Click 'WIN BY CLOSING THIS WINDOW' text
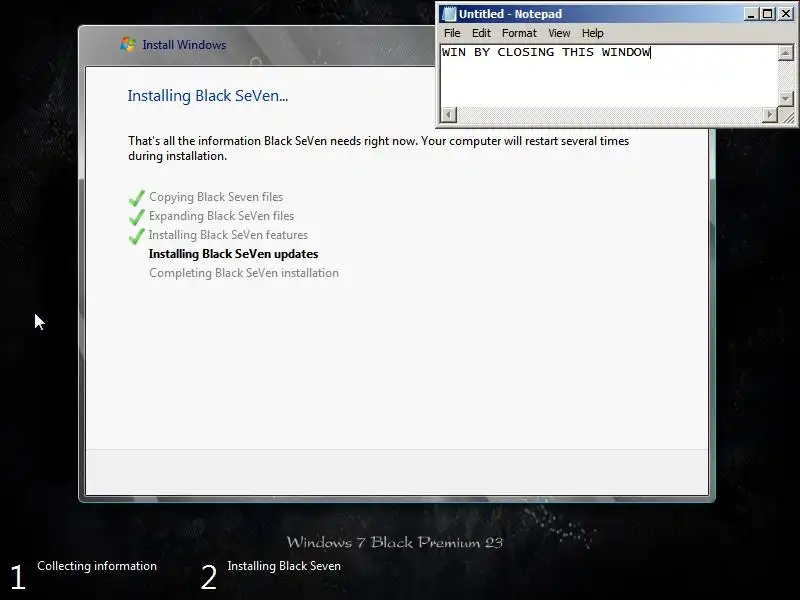800x600 pixels. click(546, 52)
